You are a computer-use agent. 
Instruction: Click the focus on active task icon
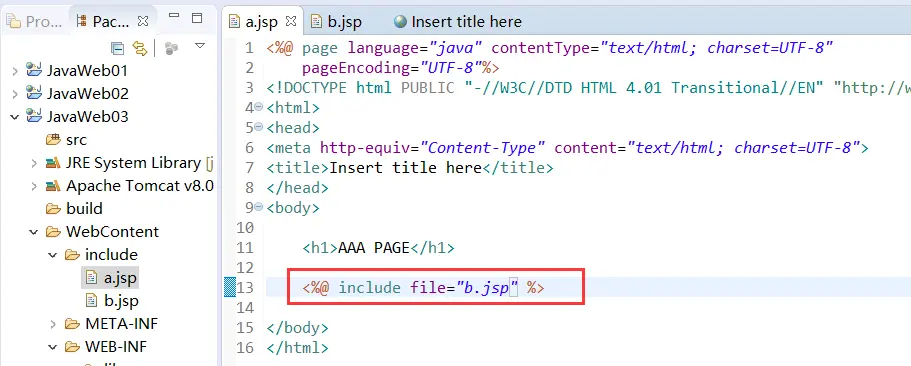[171, 48]
